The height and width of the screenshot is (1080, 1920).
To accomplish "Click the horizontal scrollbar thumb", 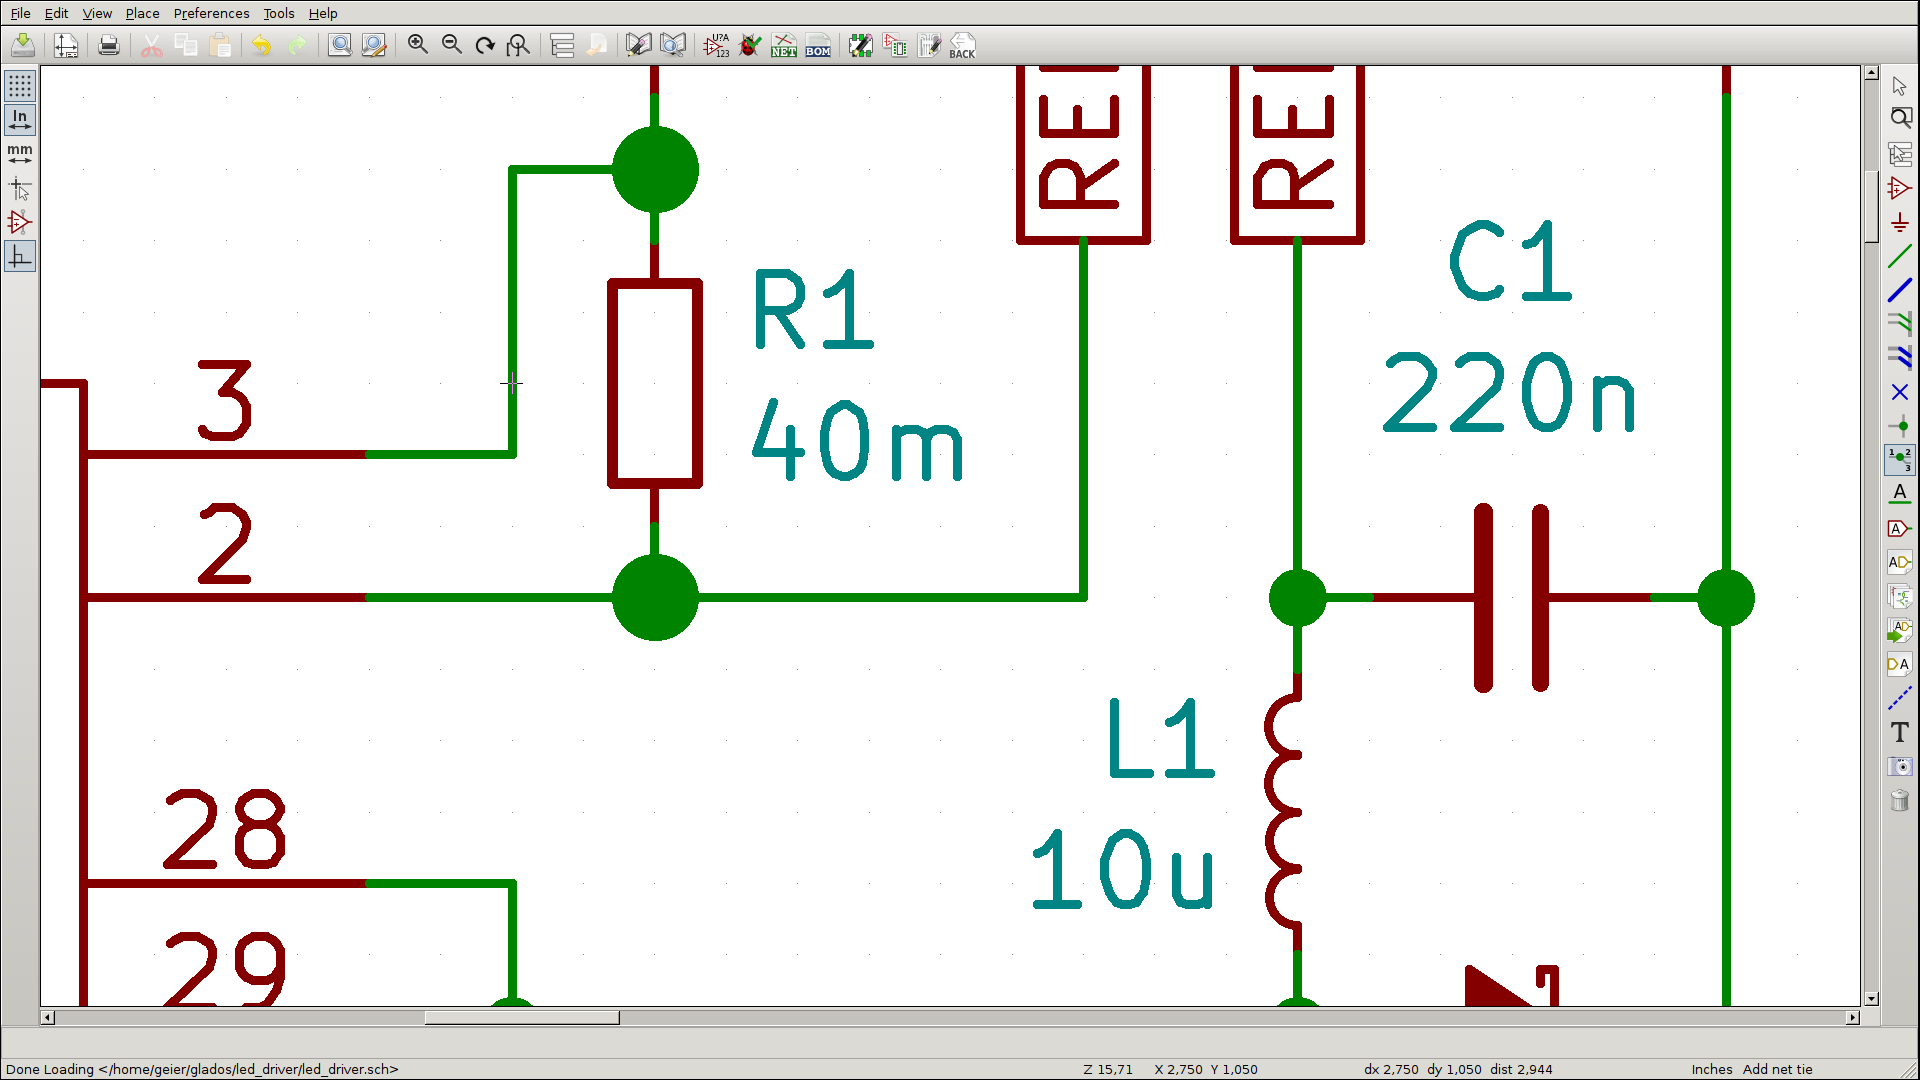I will [521, 1017].
